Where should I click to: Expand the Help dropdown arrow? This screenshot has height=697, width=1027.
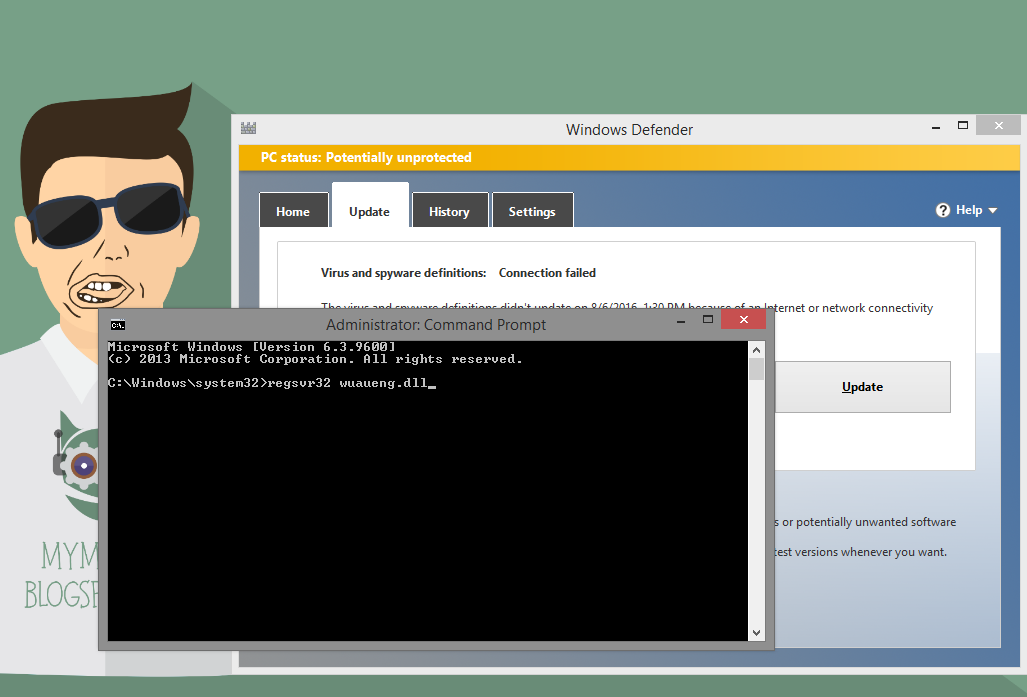pyautogui.click(x=993, y=211)
